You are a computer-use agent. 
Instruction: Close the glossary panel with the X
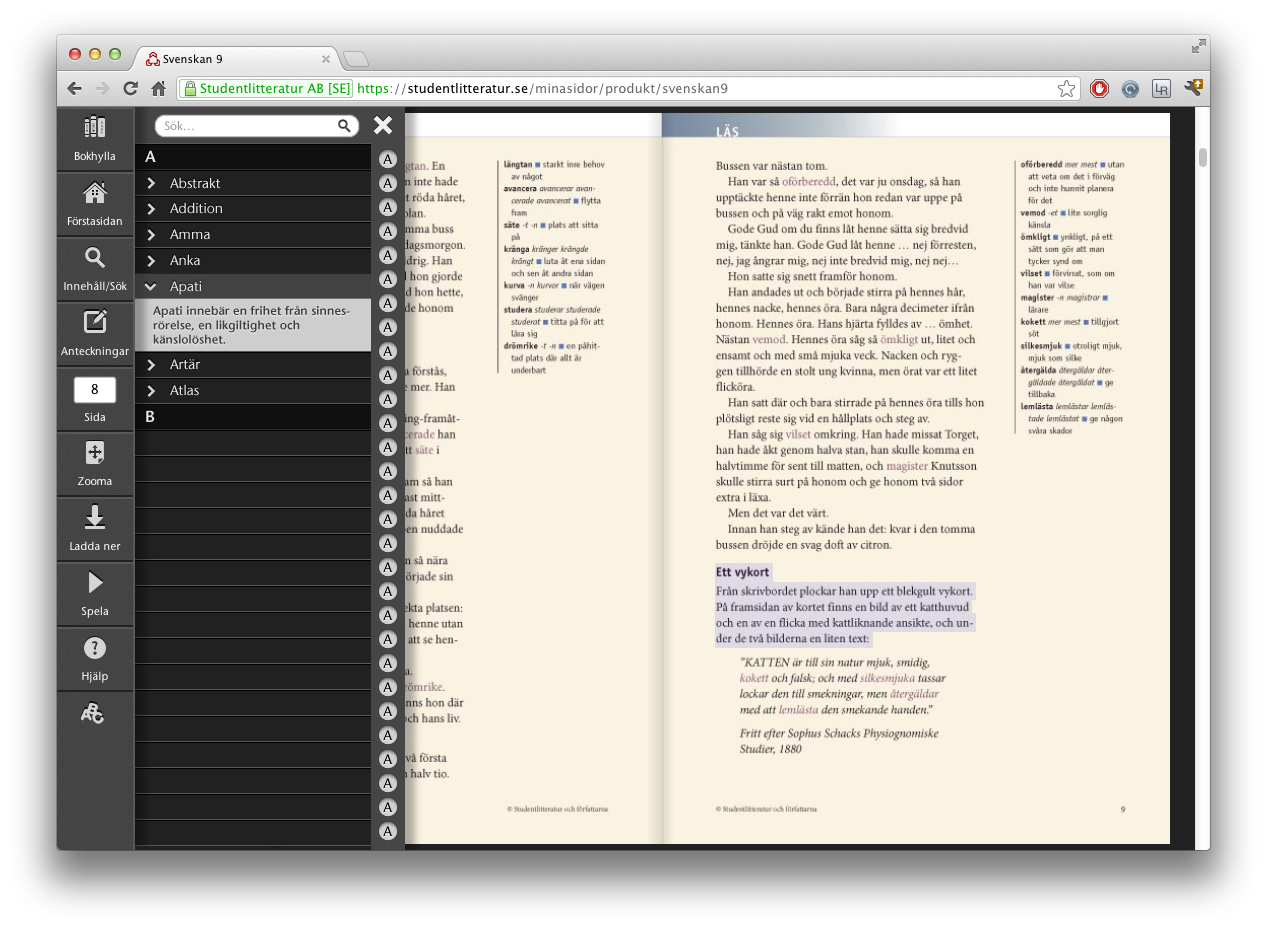pos(383,125)
